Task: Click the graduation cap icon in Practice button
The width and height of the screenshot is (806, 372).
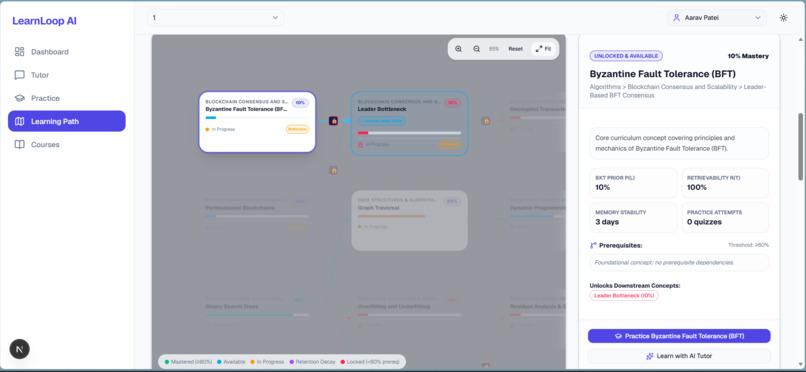Action: pos(618,336)
